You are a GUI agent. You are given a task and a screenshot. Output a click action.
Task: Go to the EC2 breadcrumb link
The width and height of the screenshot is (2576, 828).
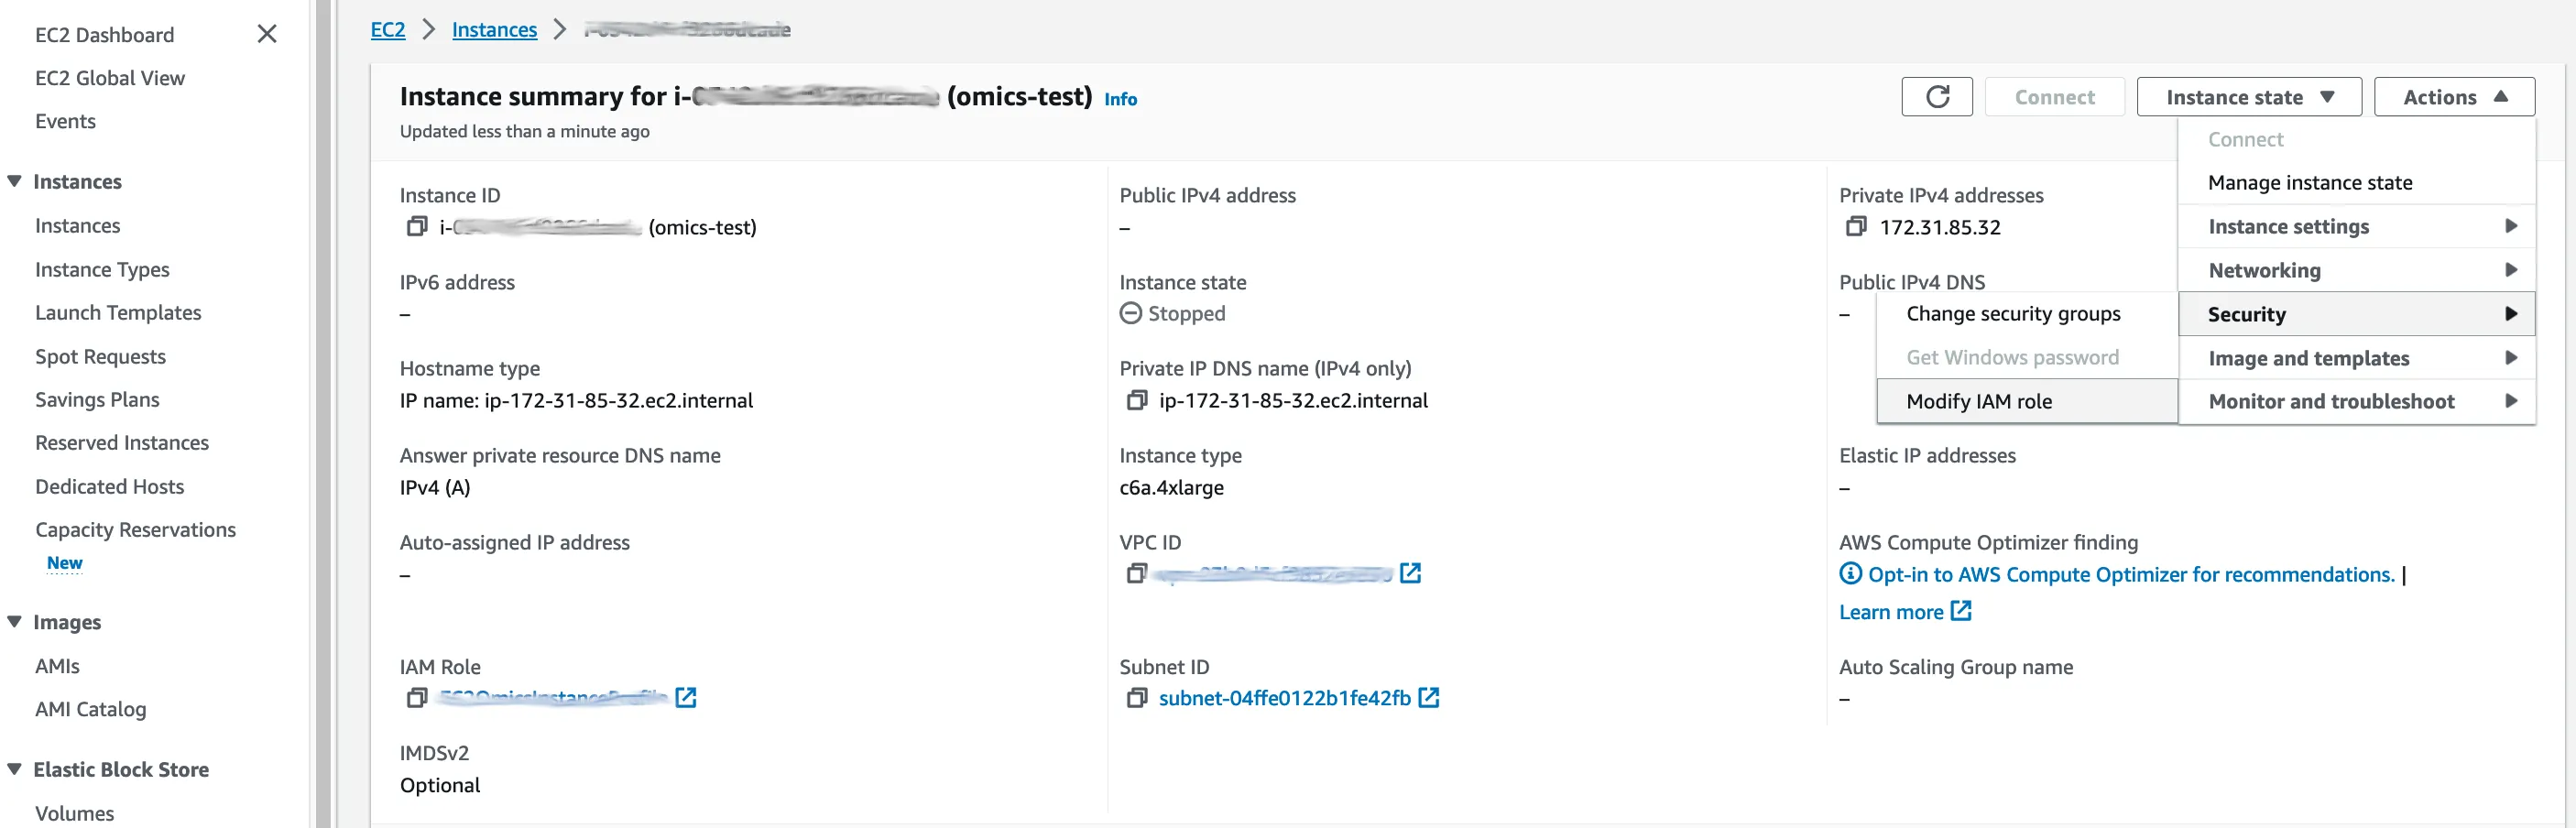[388, 29]
